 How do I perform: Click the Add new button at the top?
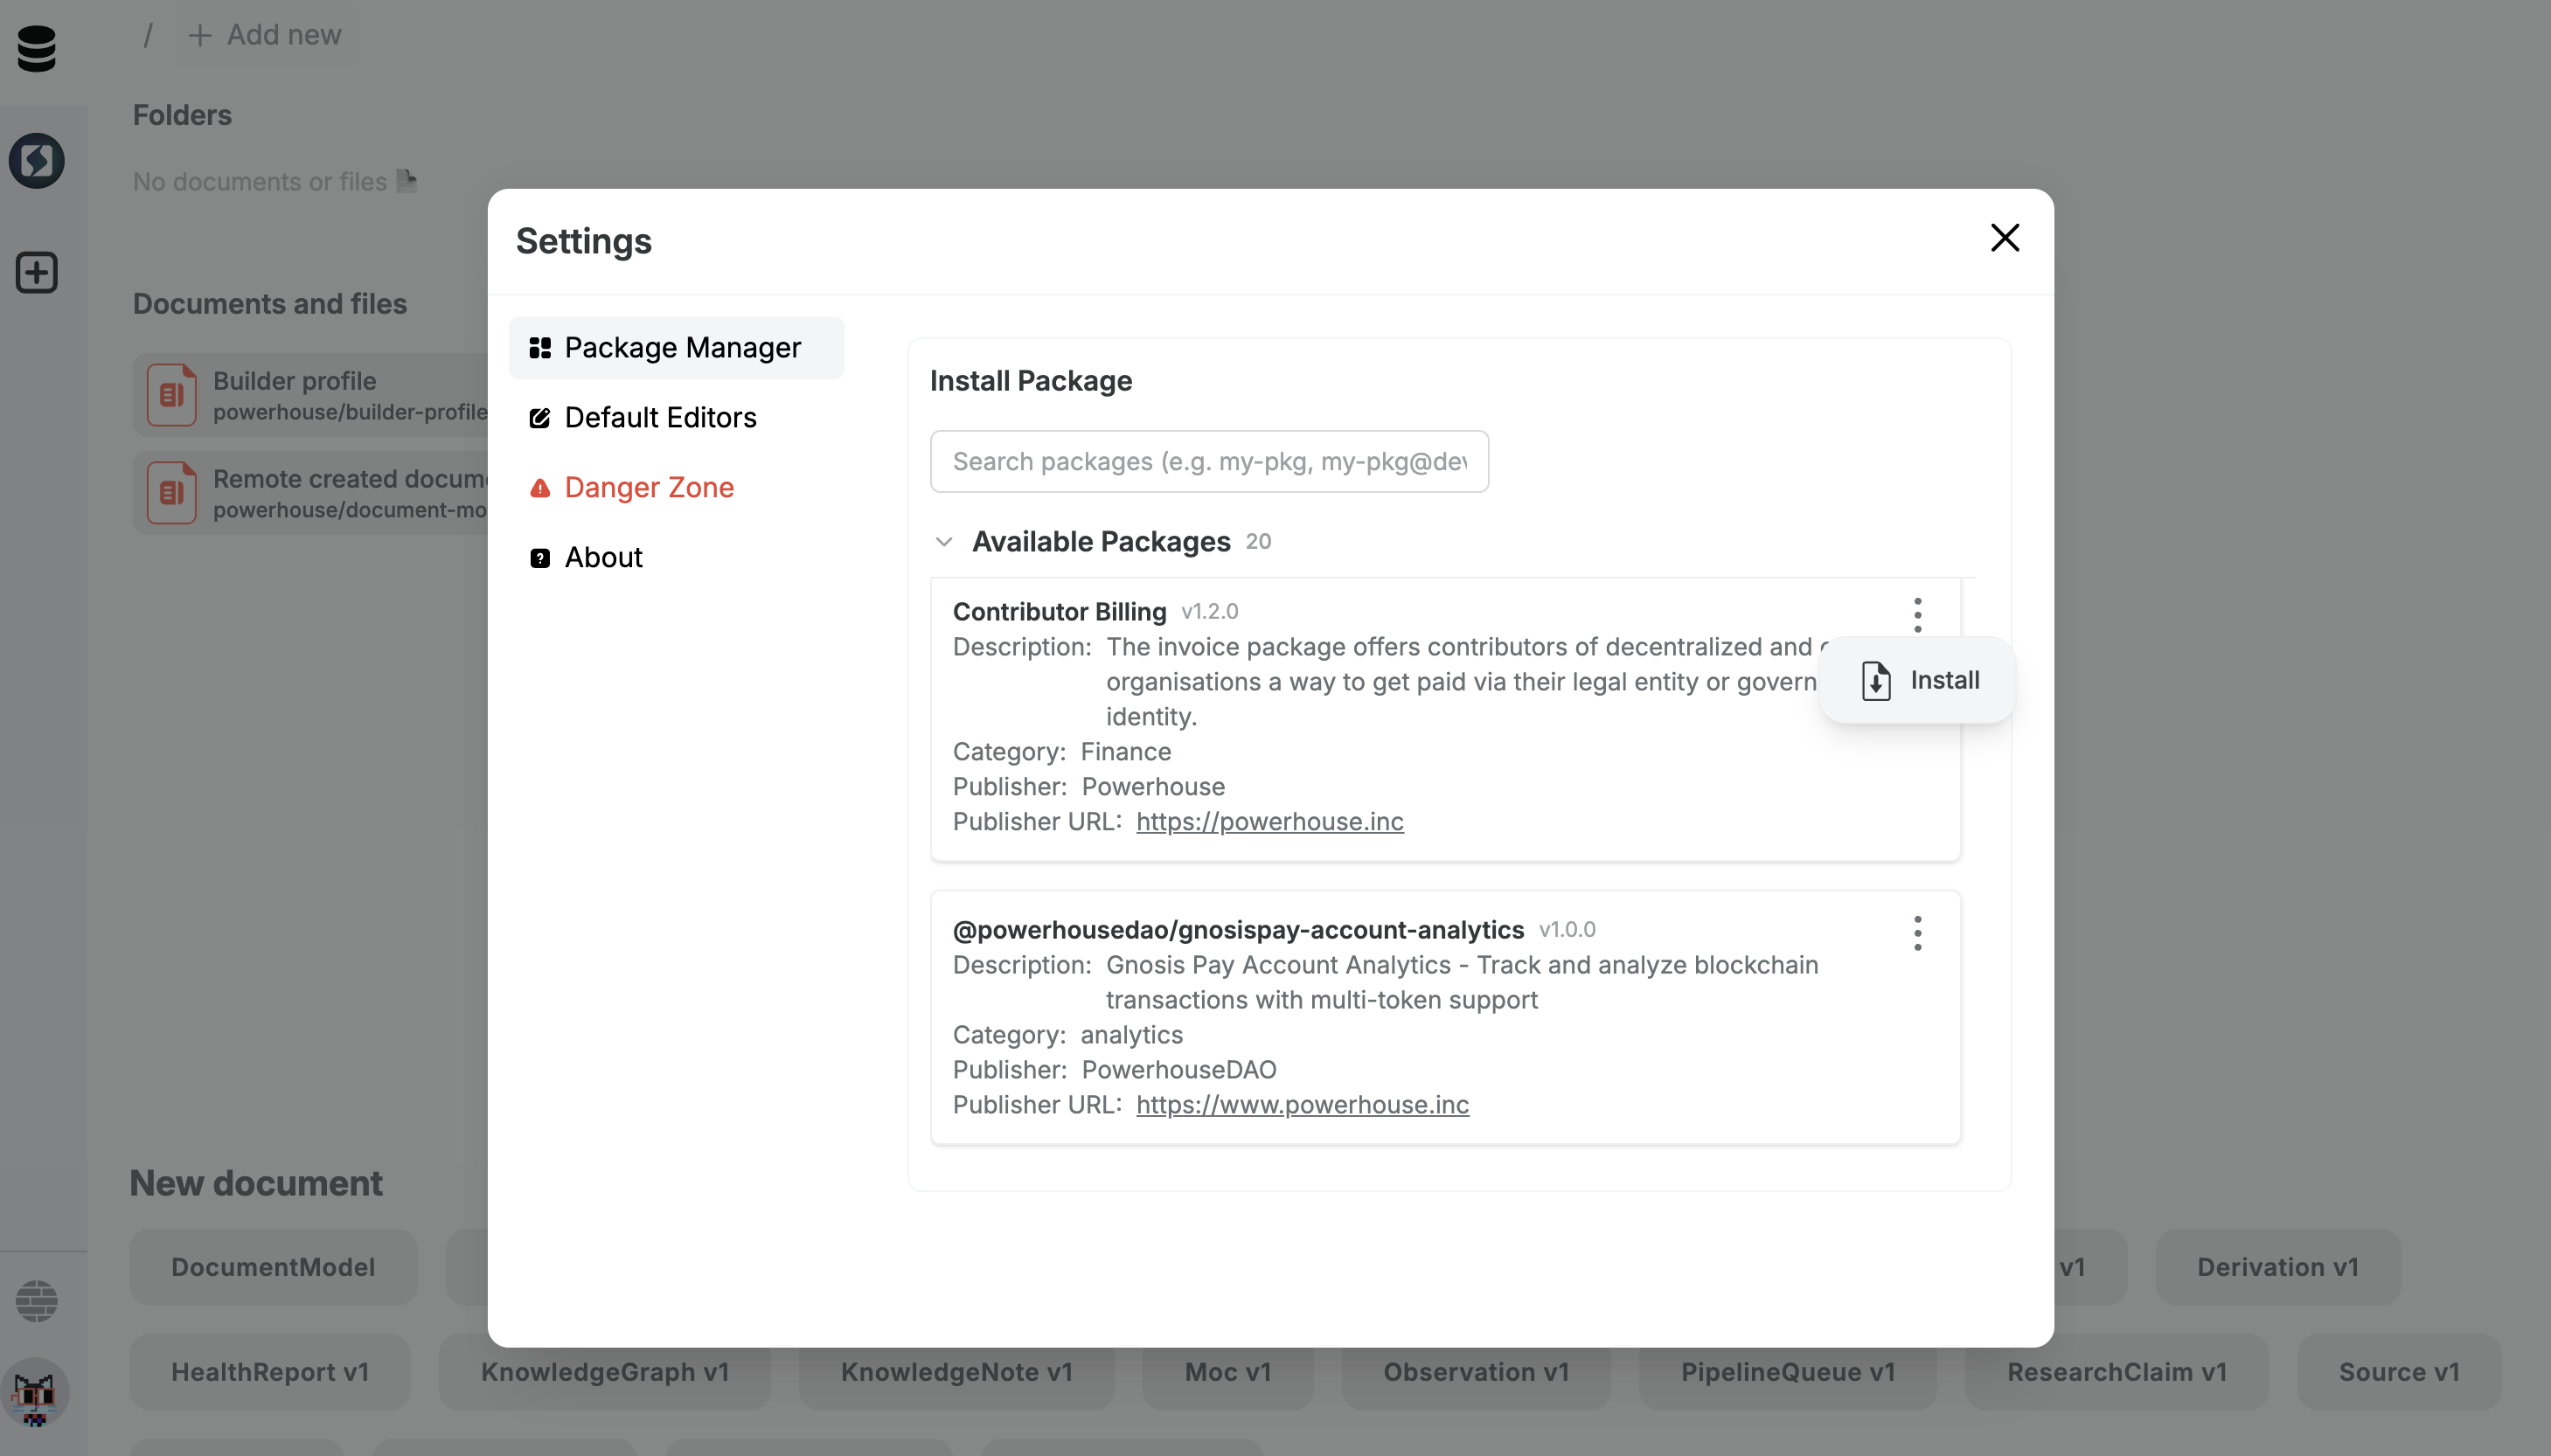pos(263,34)
